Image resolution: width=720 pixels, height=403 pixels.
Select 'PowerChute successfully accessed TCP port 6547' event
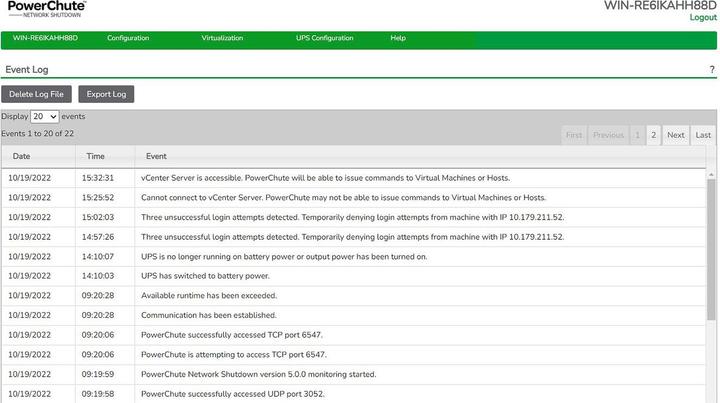[354, 335]
